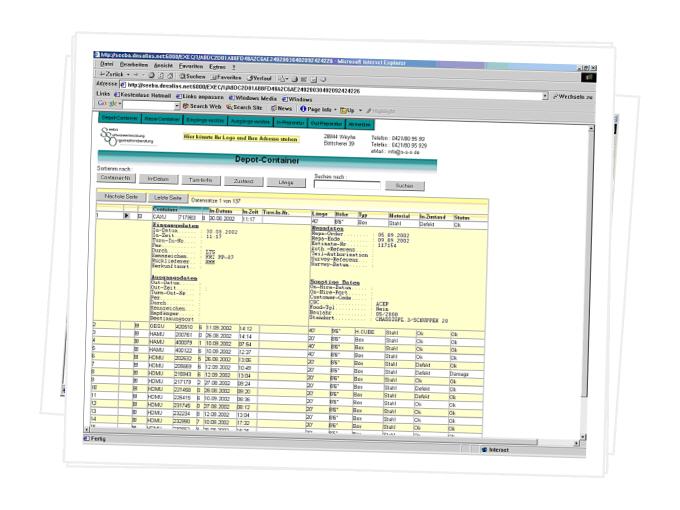The width and height of the screenshot is (680, 510).
Task: Open the Favoriten toolbar button
Action: (x=228, y=75)
